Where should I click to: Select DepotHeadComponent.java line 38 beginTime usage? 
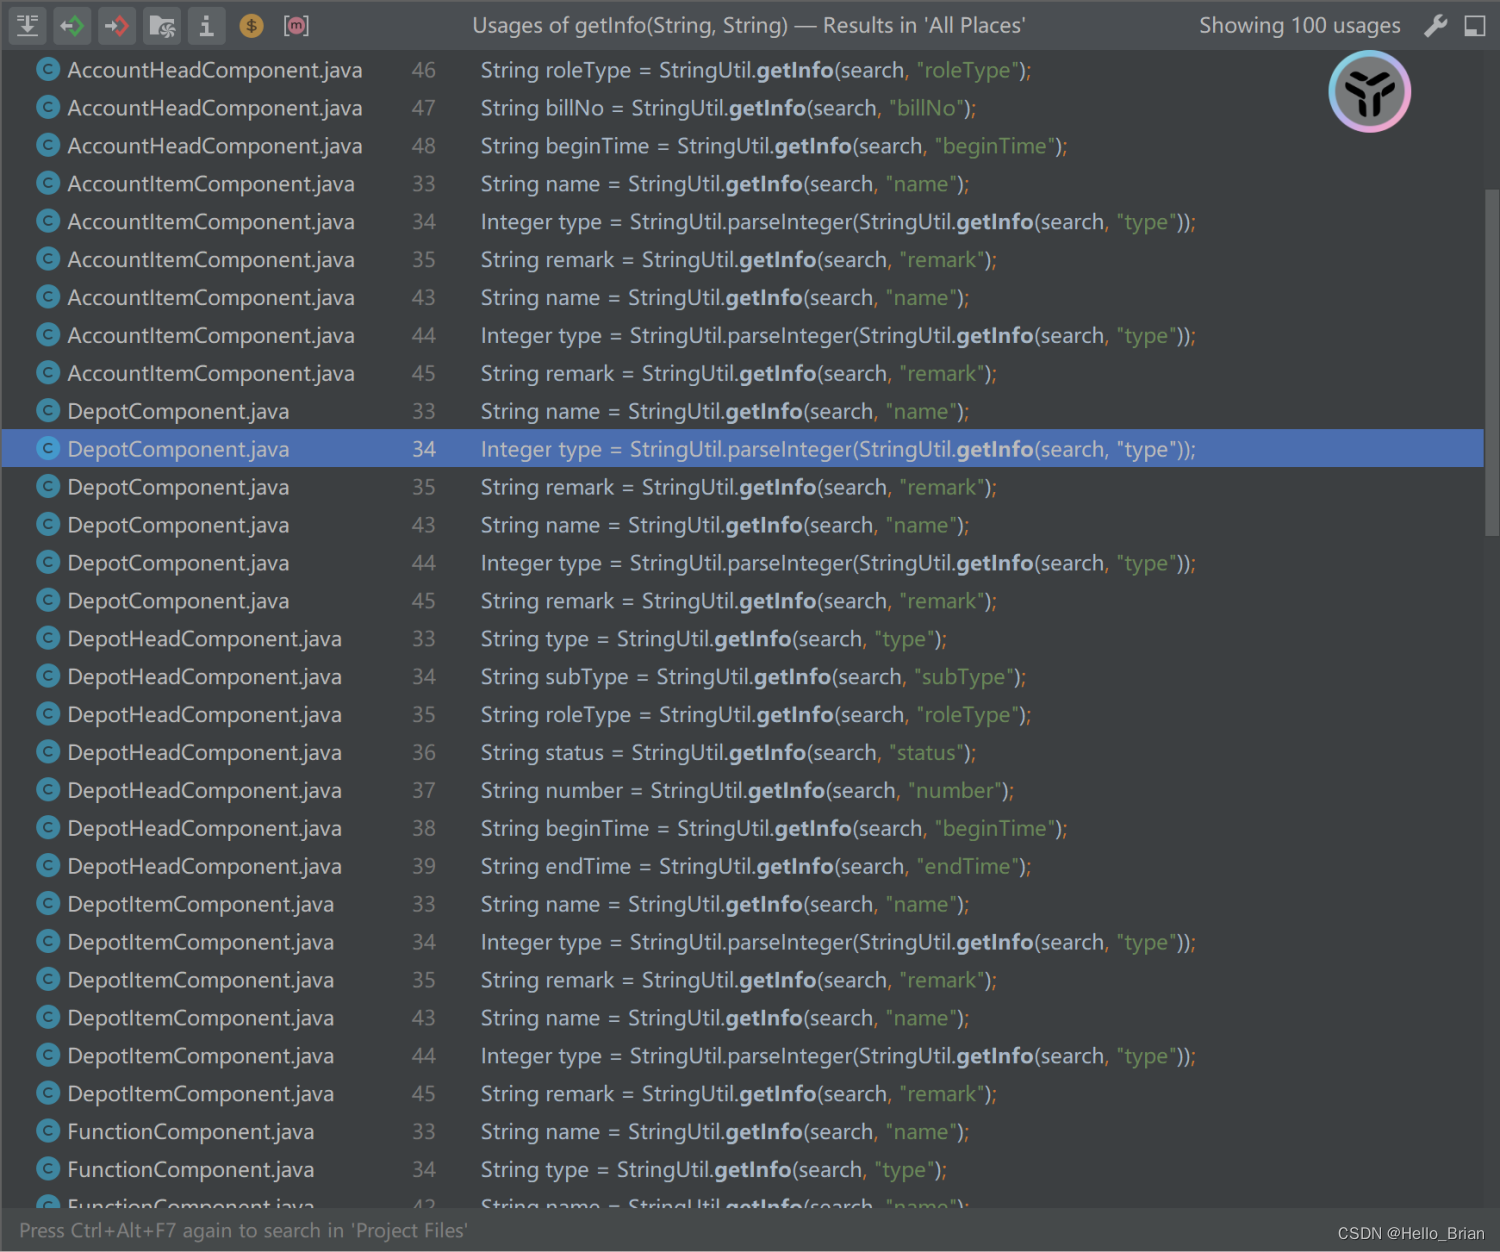click(x=742, y=828)
